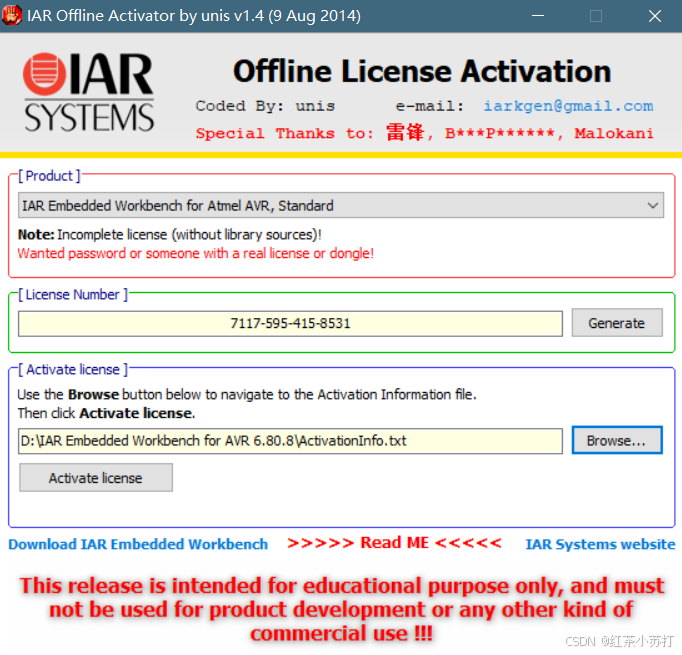Click the Browse... button
The height and width of the screenshot is (655, 682).
pos(617,440)
